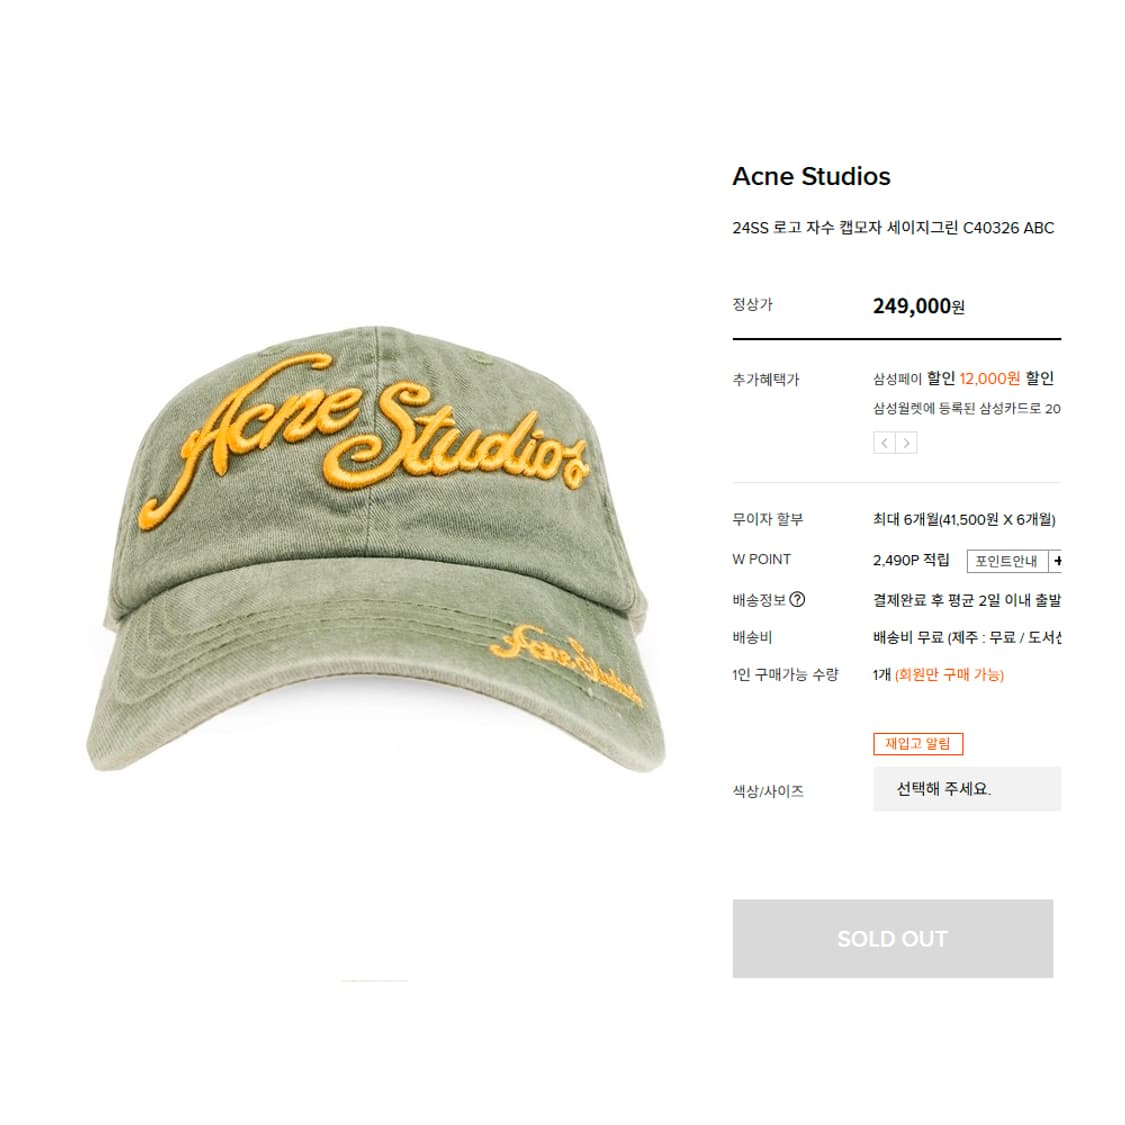The width and height of the screenshot is (1125, 1125).
Task: Expand W POINT details with plus icon
Action: click(x=1056, y=560)
